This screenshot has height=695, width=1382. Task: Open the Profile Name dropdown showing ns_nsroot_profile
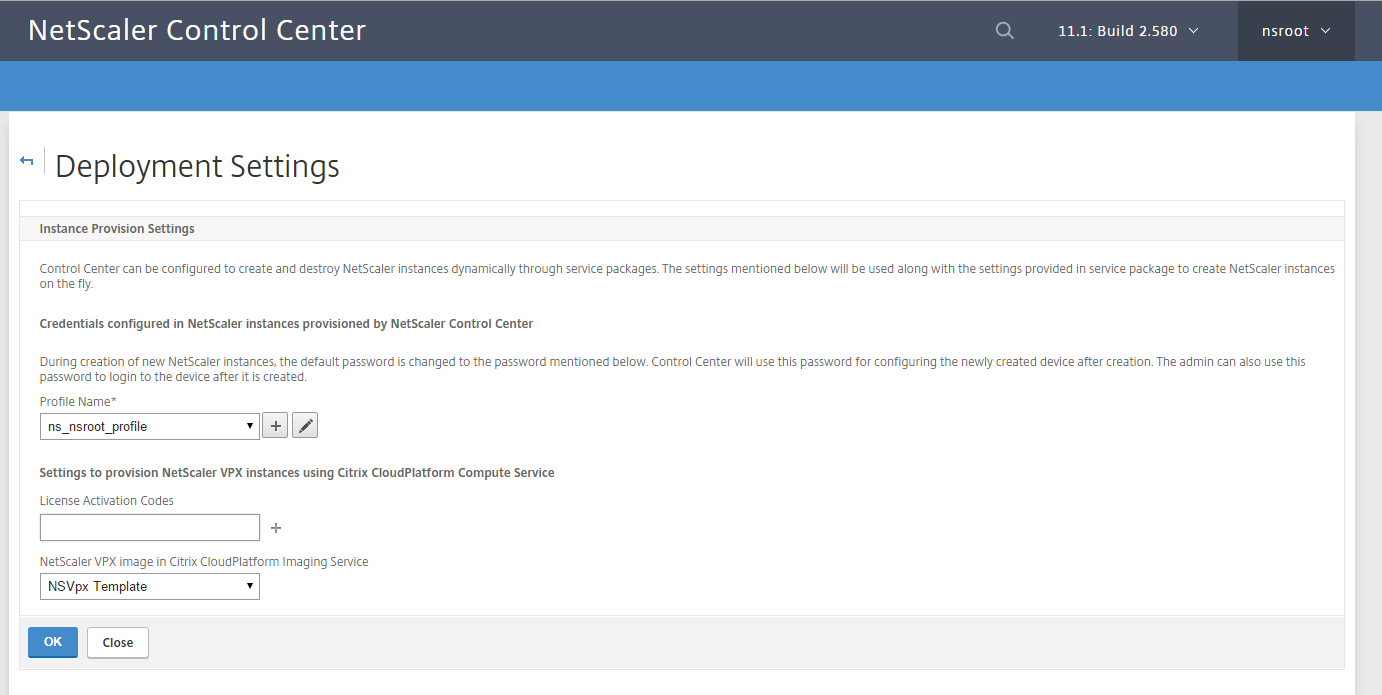pos(150,426)
